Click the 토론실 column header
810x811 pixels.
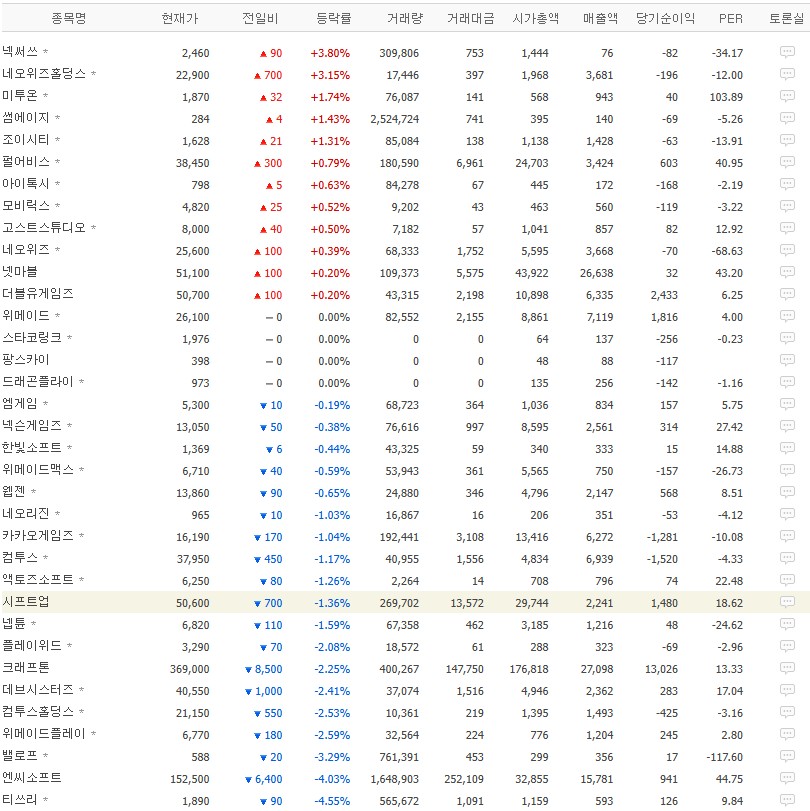(x=786, y=19)
